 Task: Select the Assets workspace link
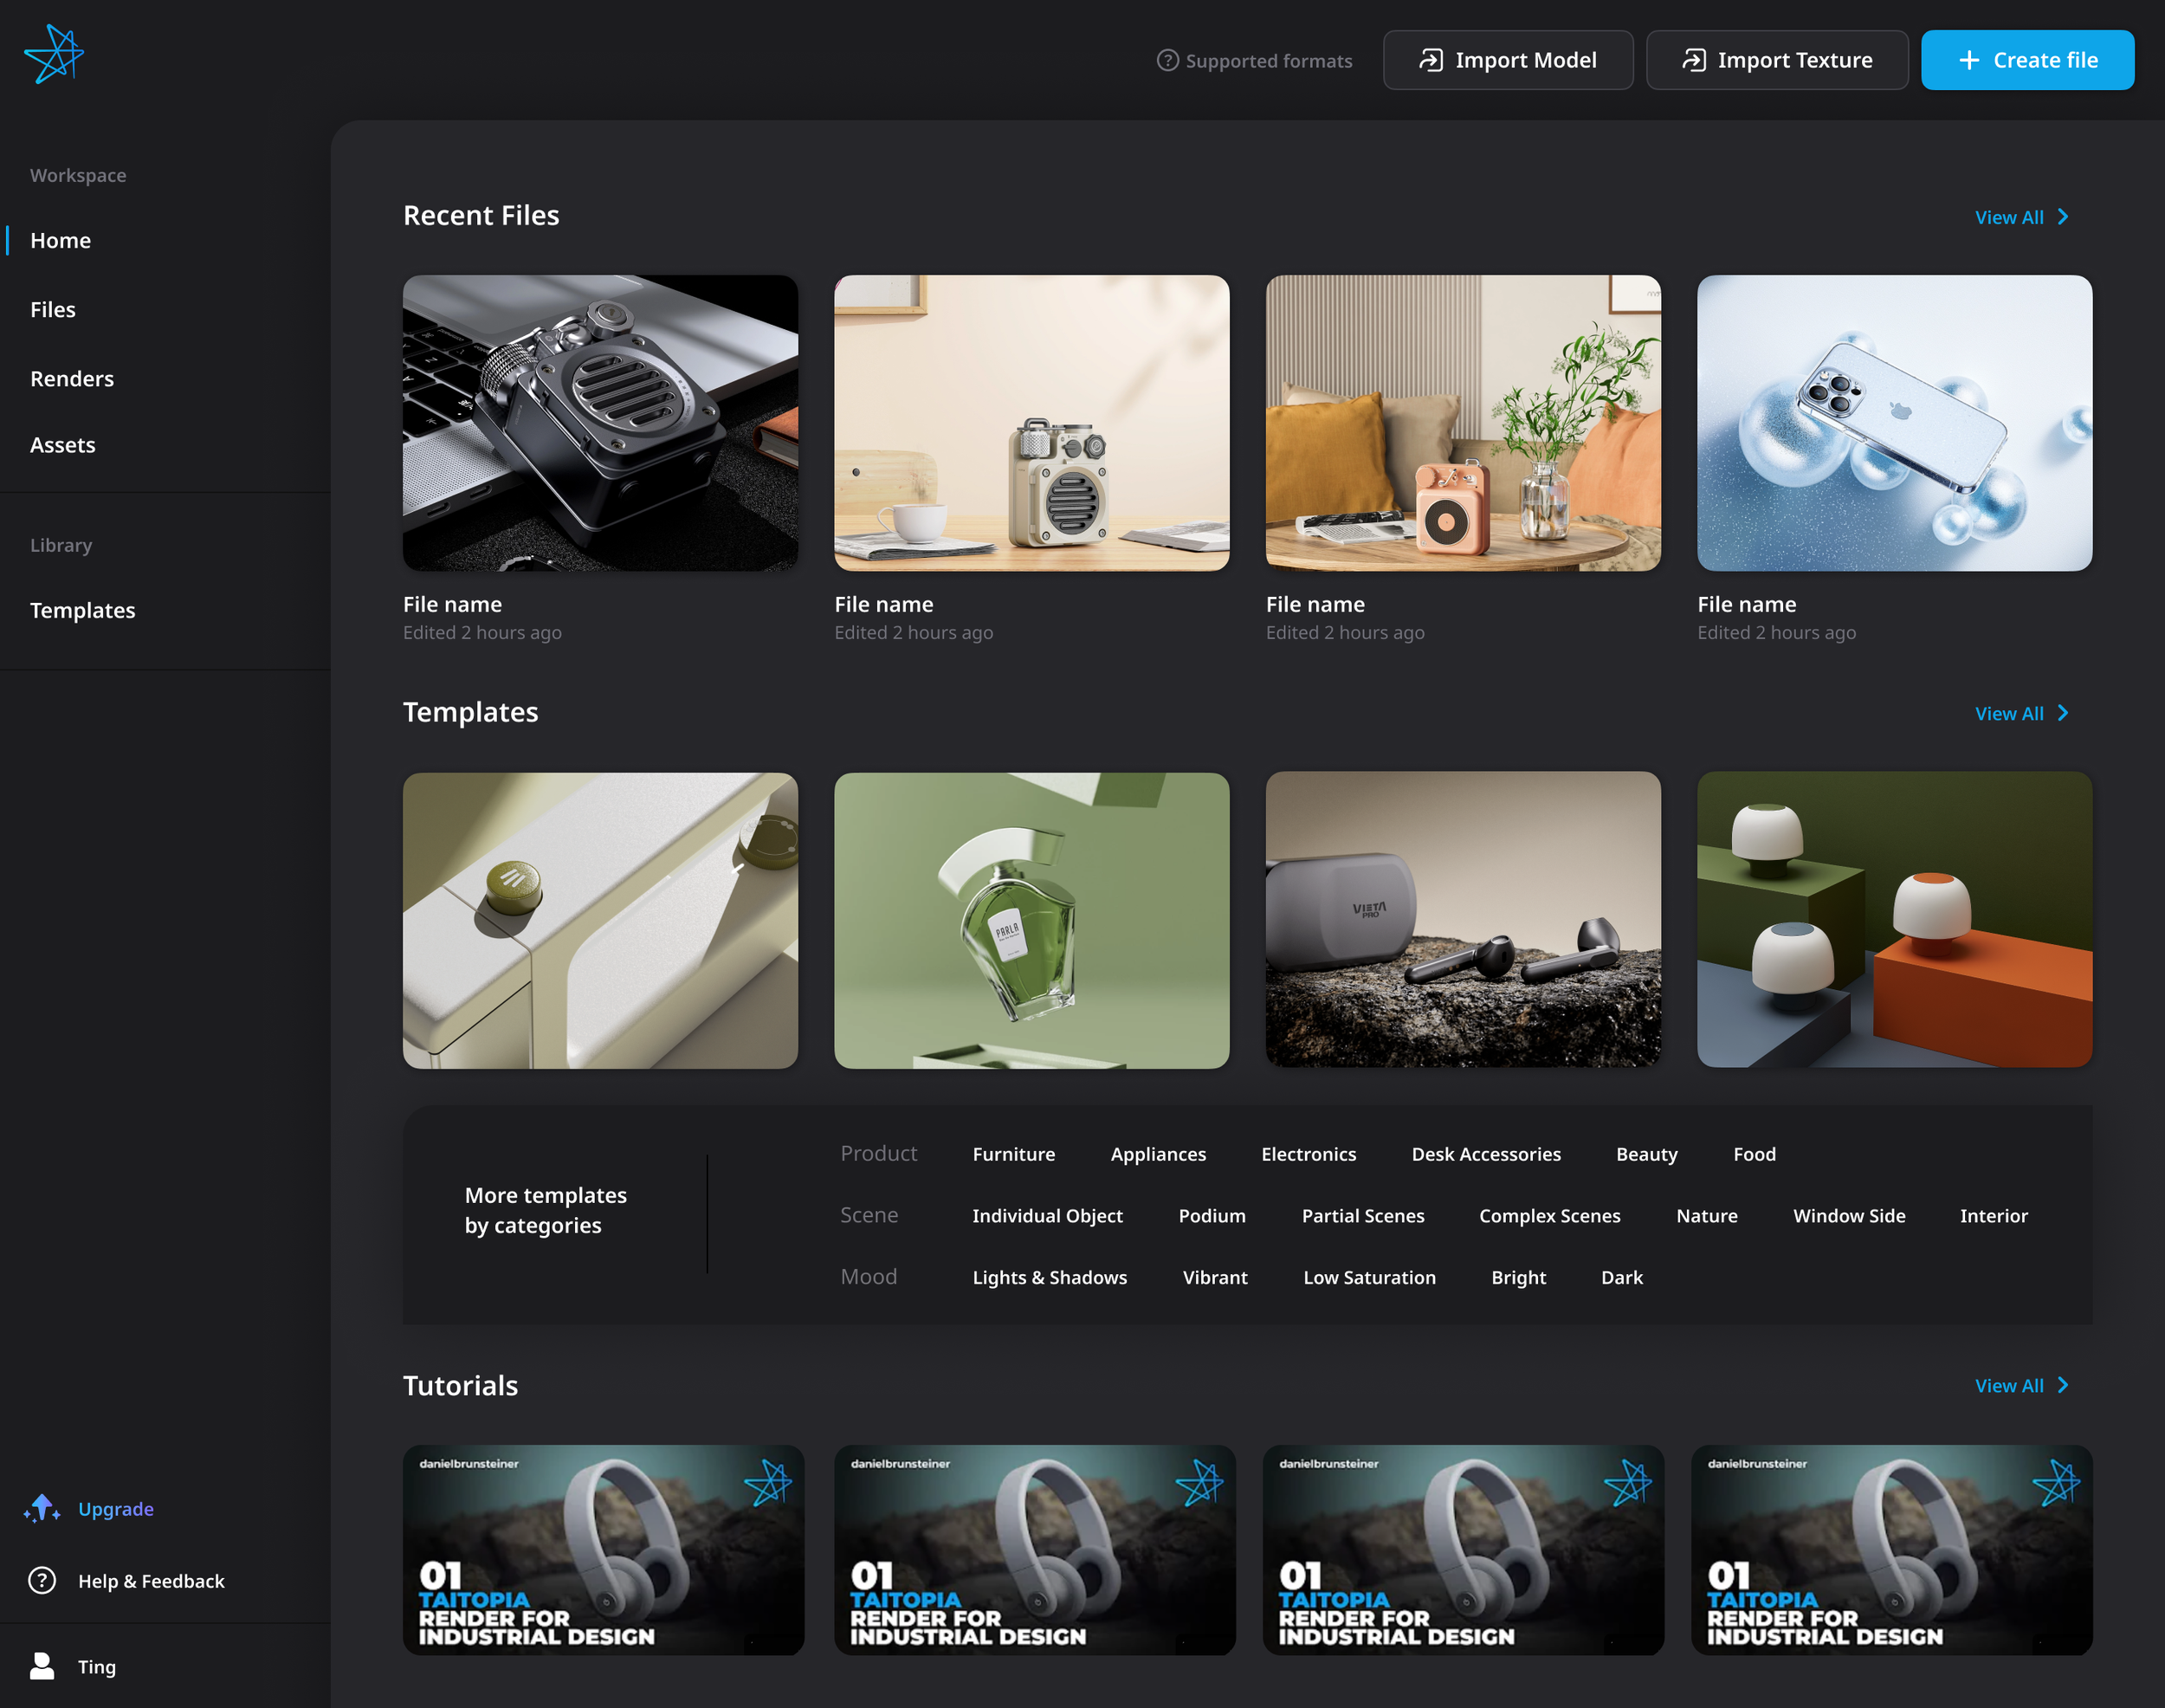[x=62, y=444]
